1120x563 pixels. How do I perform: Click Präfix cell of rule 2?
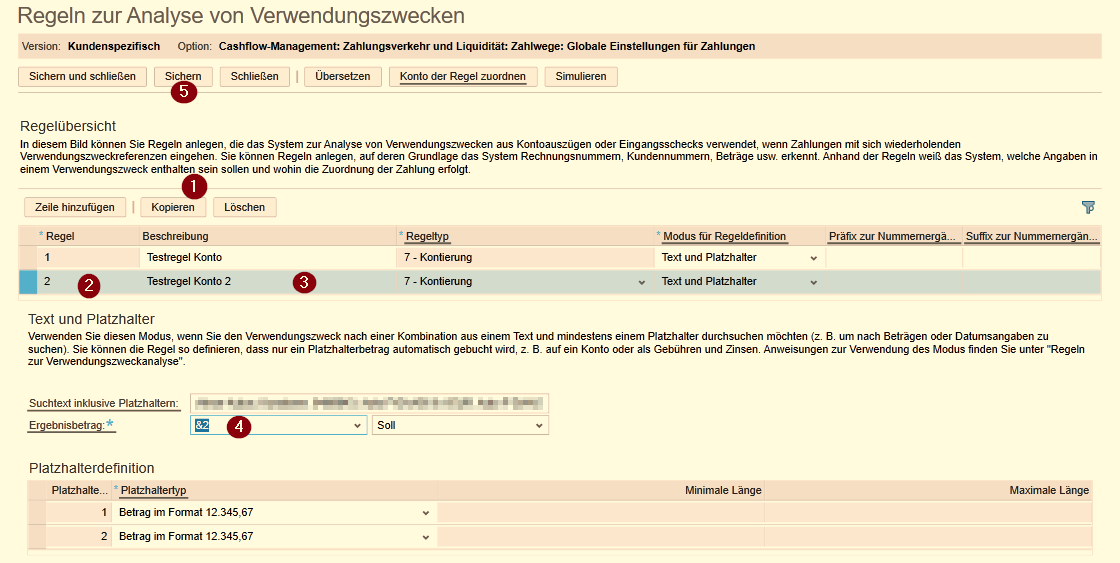coord(894,282)
